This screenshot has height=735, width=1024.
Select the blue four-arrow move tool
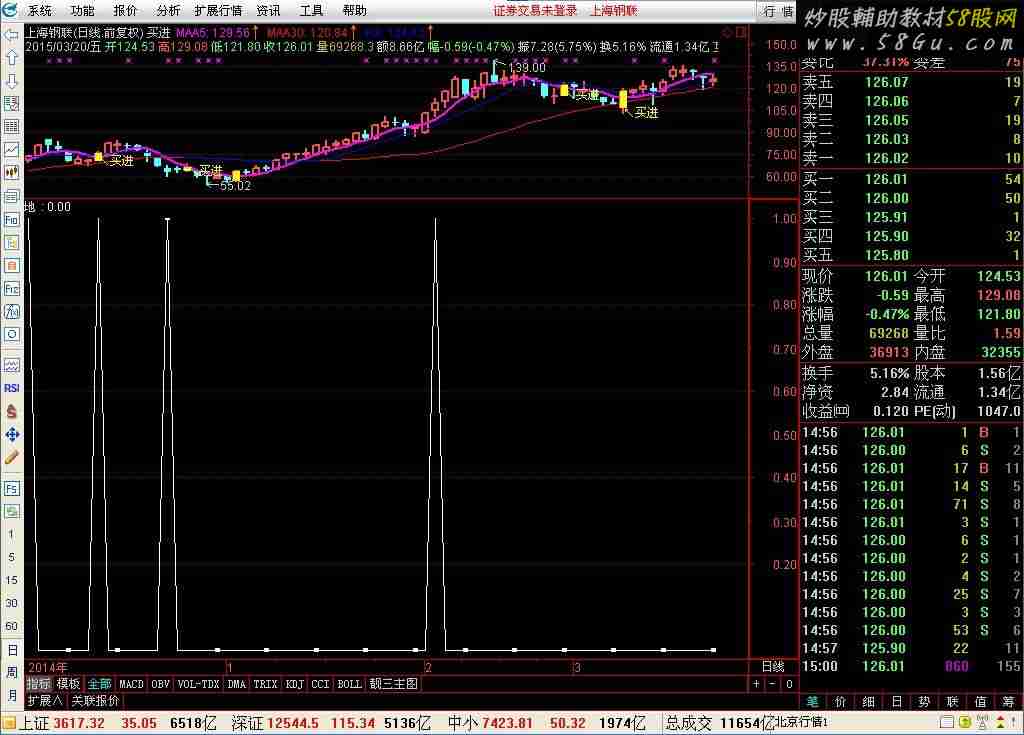click(x=11, y=434)
